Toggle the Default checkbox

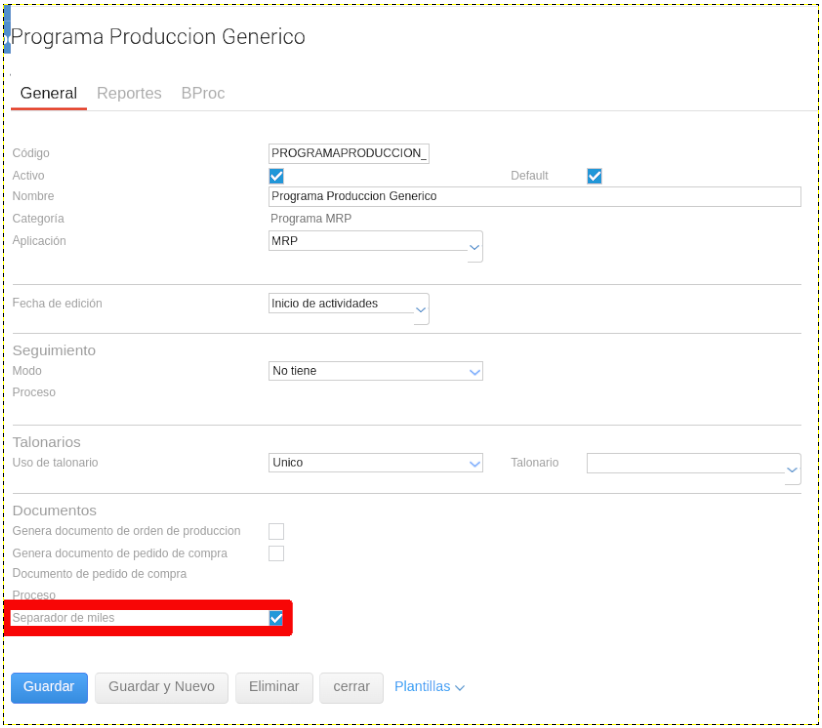(x=594, y=176)
